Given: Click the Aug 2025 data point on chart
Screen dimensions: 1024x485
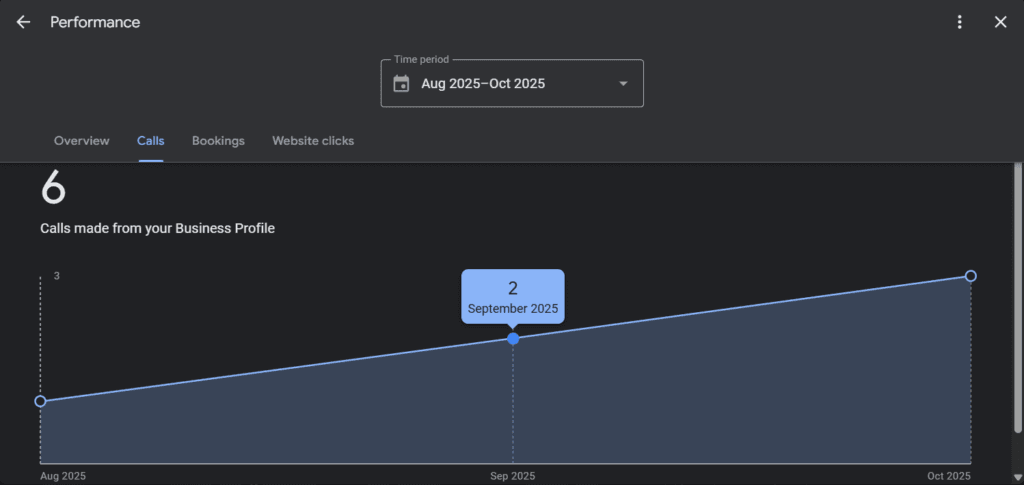Looking at the screenshot, I should click(x=40, y=401).
